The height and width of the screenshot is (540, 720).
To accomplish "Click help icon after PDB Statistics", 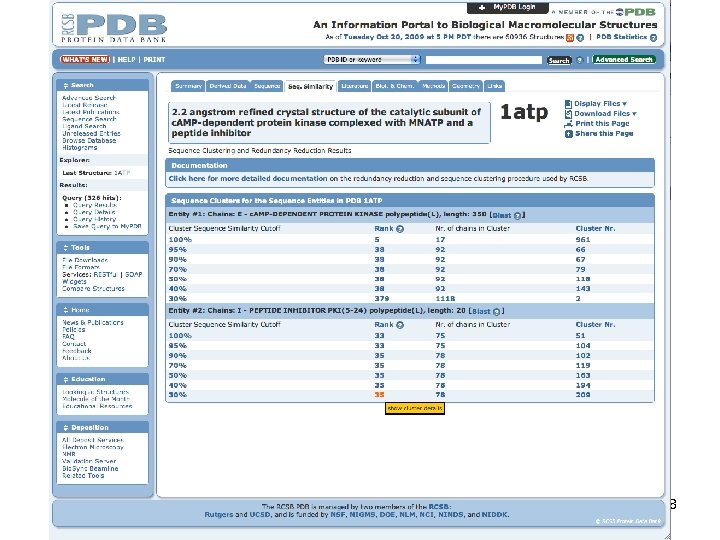I will [653, 38].
